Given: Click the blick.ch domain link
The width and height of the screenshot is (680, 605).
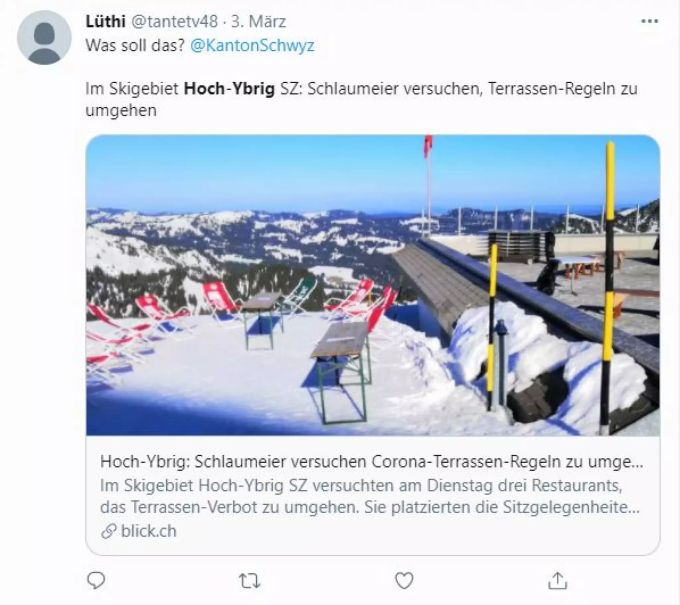Looking at the screenshot, I should pos(149,531).
